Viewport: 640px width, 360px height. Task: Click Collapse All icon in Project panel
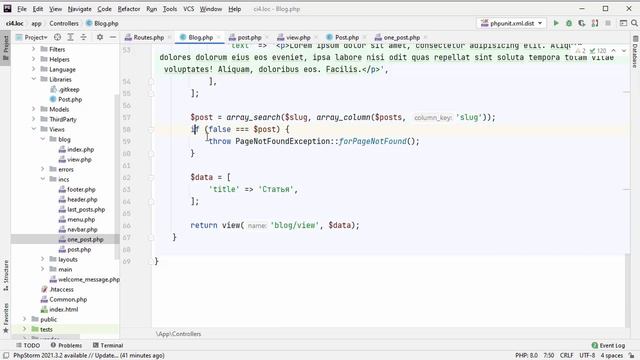(x=83, y=37)
